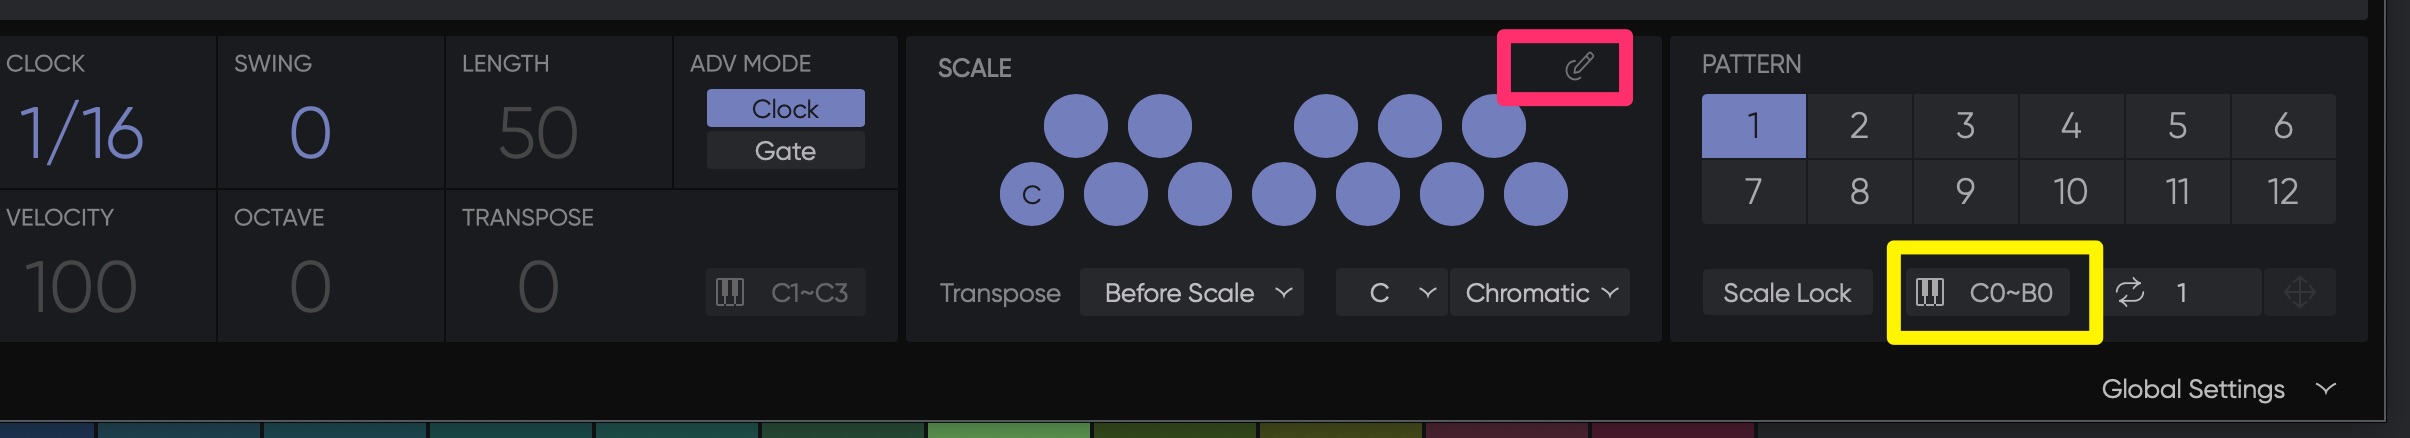Toggle the C root note circle
The image size is (2410, 438).
[x=1031, y=194]
